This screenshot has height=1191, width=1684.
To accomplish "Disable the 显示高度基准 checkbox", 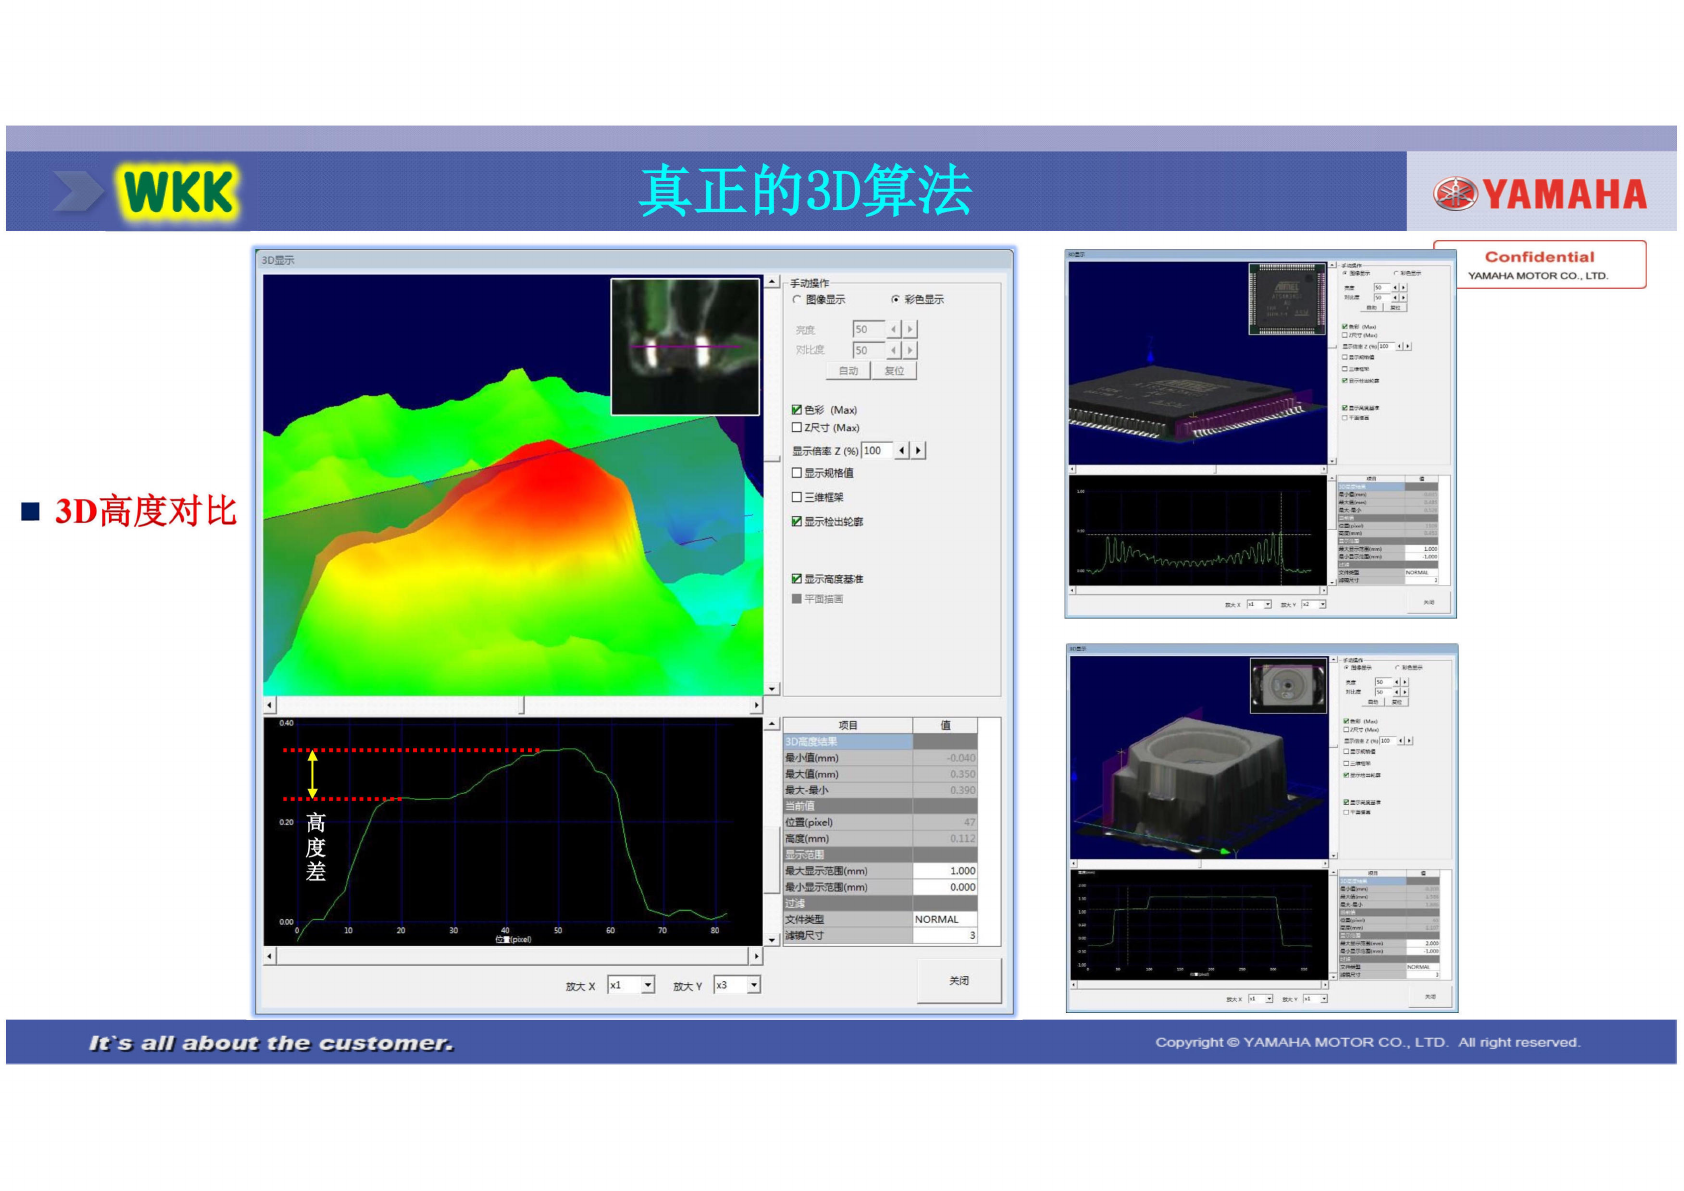I will pos(797,579).
